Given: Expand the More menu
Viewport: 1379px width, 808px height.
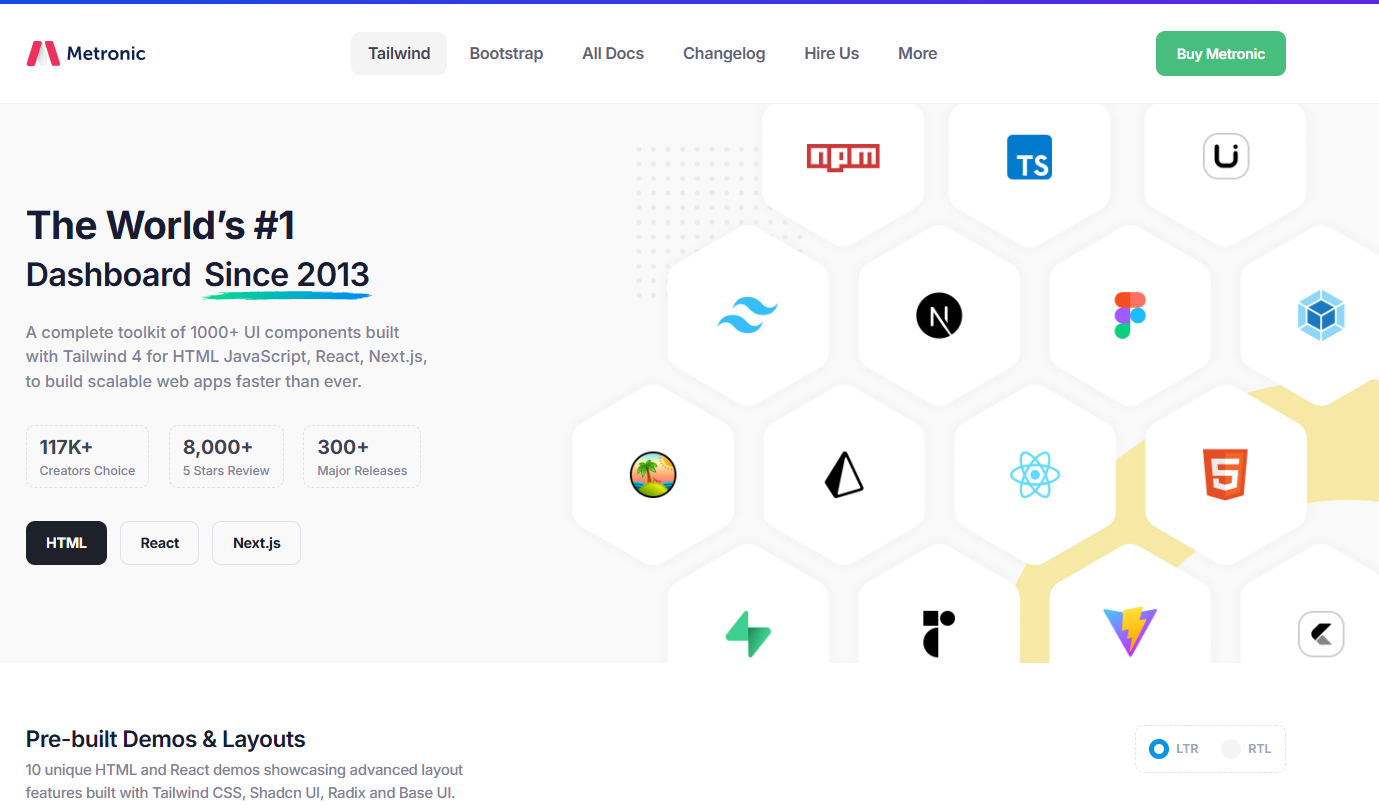Looking at the screenshot, I should point(917,54).
